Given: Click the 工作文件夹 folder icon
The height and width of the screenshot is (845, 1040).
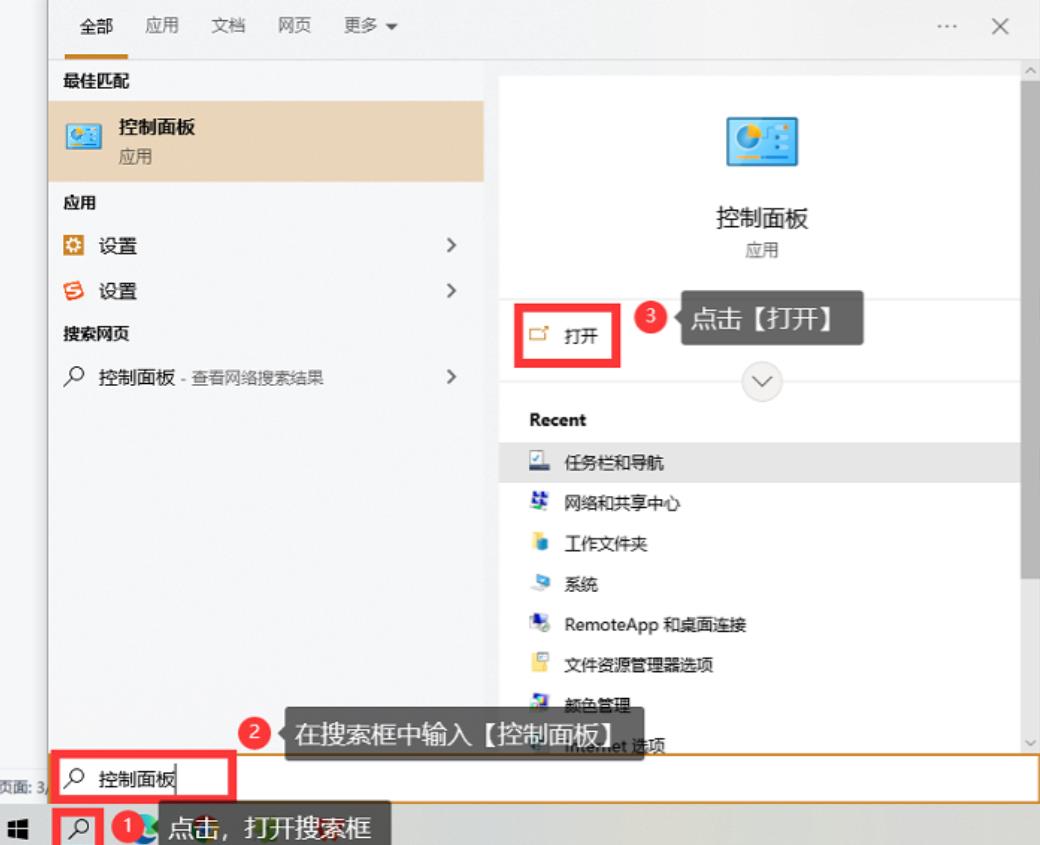Looking at the screenshot, I should [x=539, y=542].
